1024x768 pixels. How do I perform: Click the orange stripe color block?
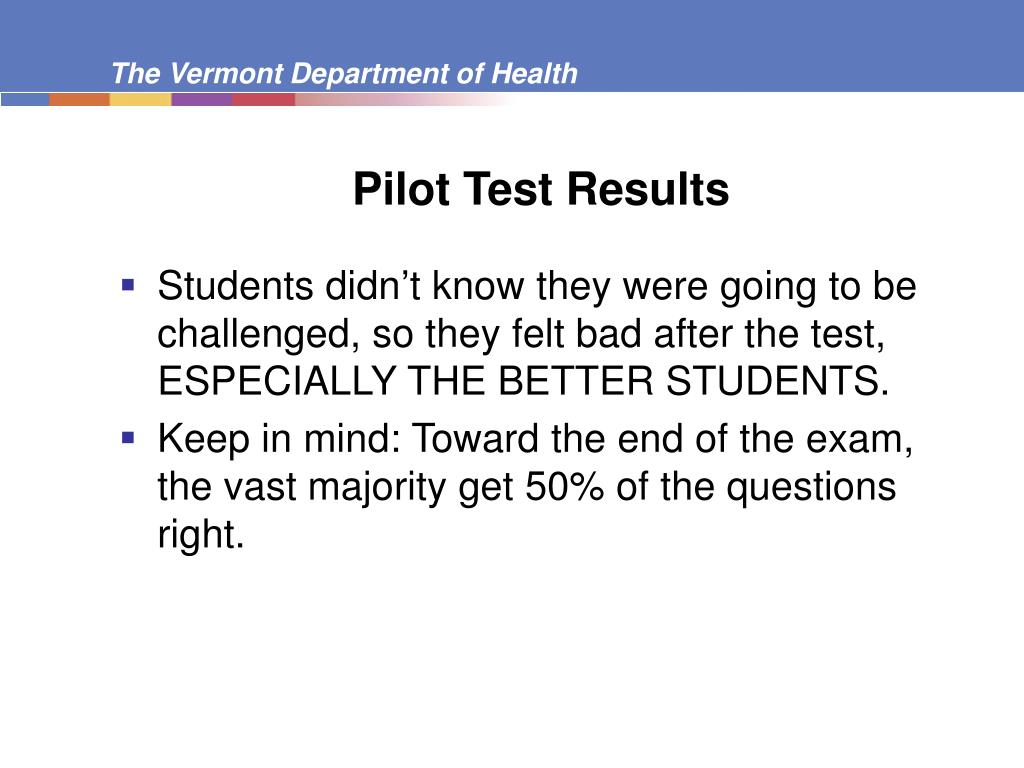click(79, 99)
